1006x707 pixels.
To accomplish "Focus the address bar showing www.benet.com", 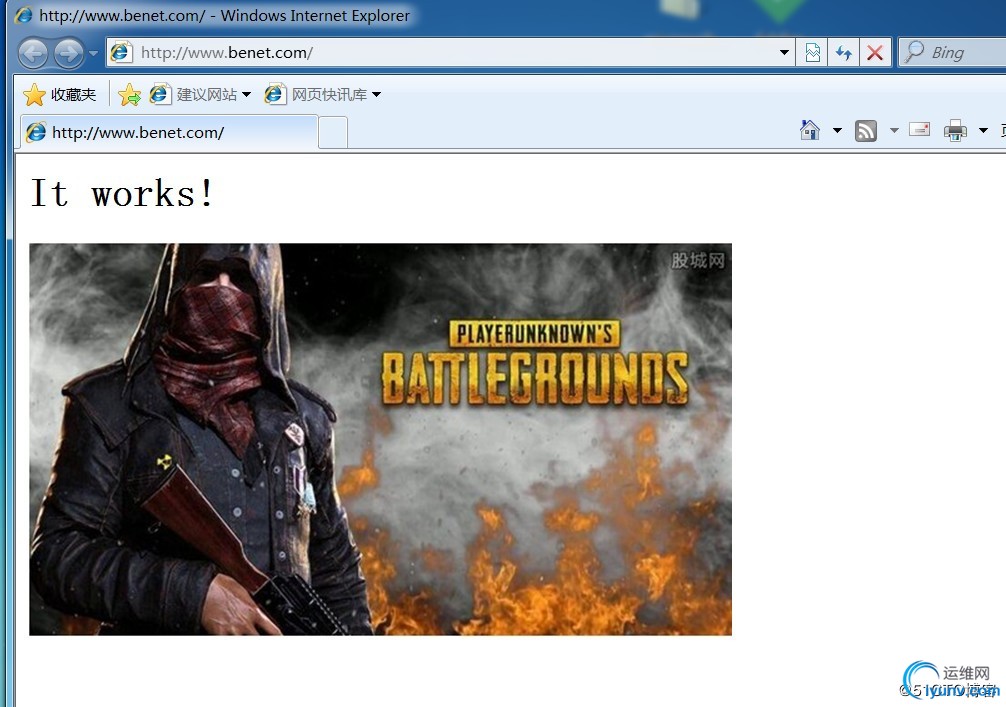I will click(450, 53).
